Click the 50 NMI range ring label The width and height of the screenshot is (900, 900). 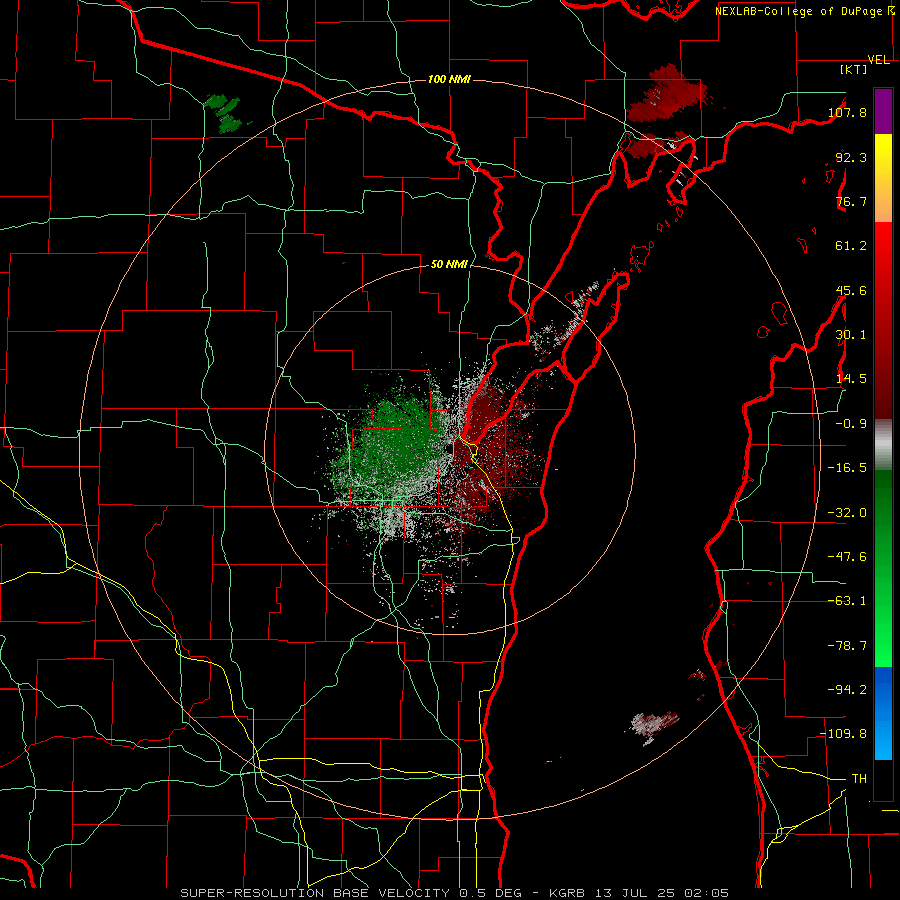coord(449,264)
